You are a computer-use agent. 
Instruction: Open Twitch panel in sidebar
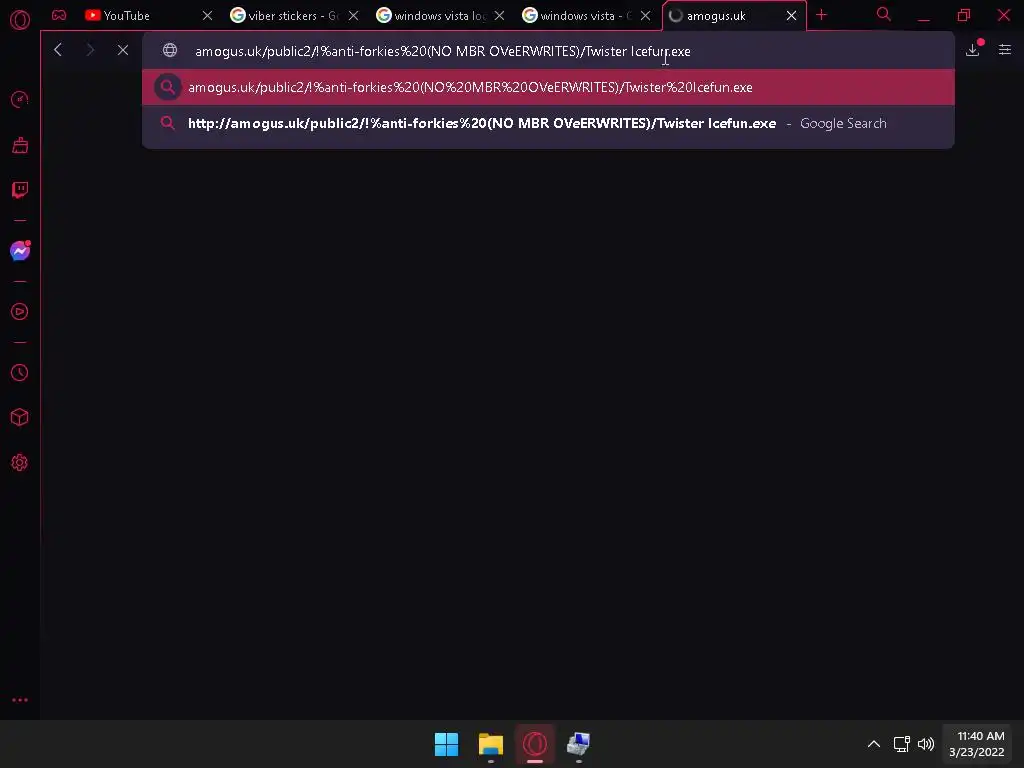click(20, 190)
